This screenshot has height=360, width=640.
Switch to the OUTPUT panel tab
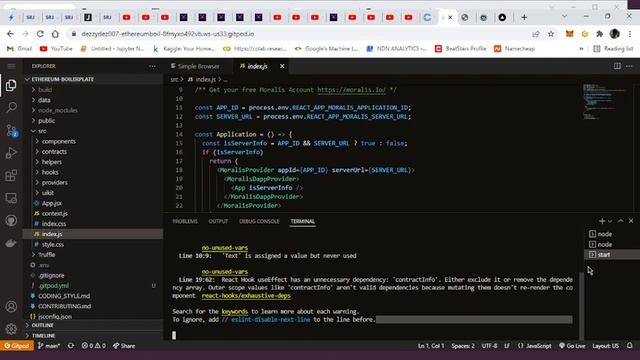click(218, 221)
